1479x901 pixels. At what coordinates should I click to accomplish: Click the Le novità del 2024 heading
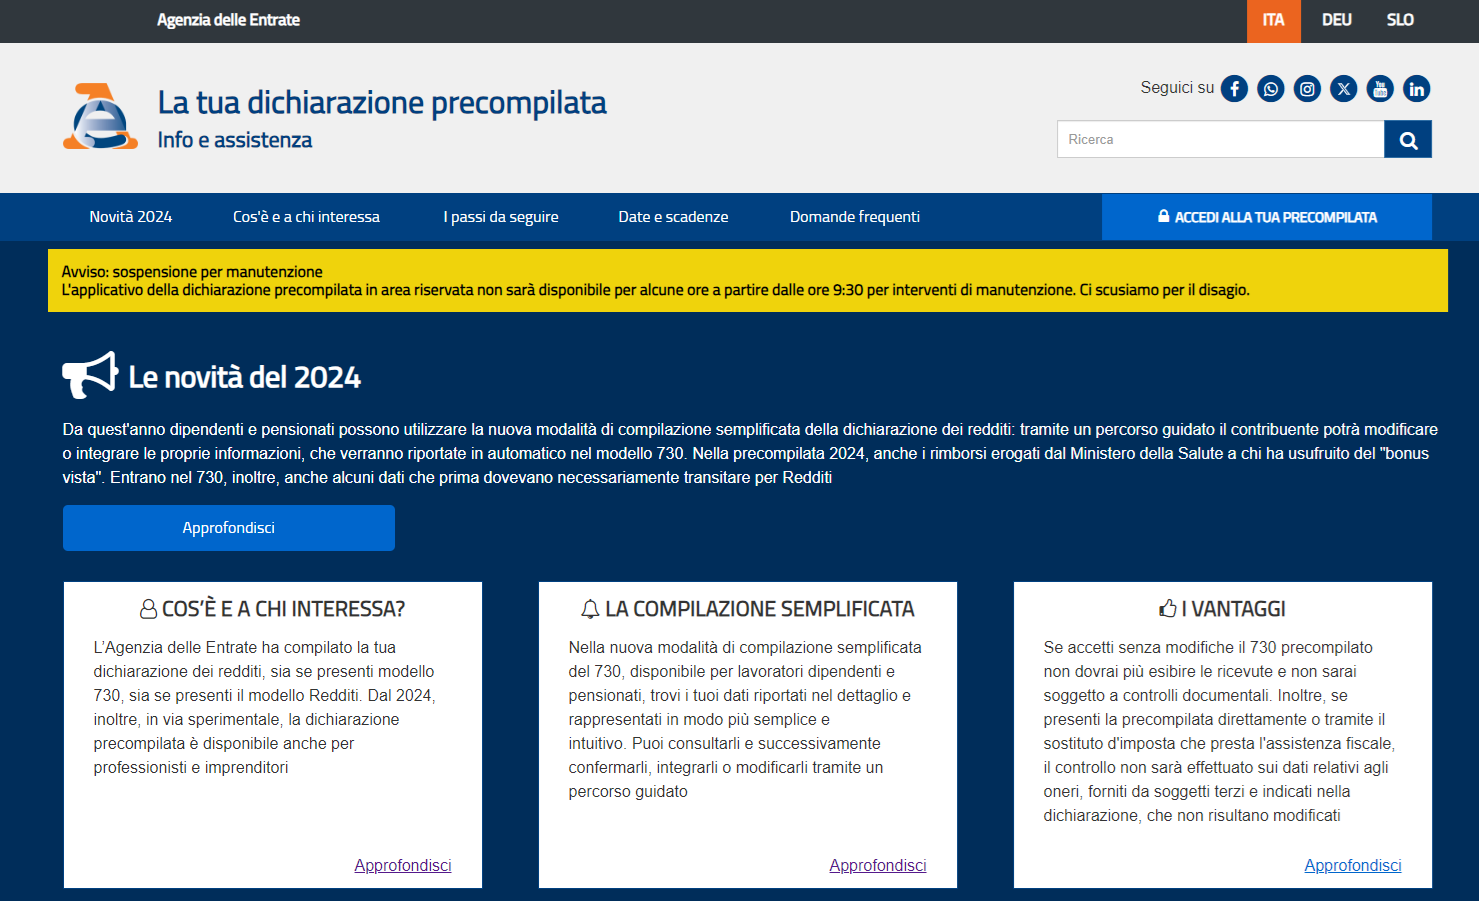coord(245,377)
